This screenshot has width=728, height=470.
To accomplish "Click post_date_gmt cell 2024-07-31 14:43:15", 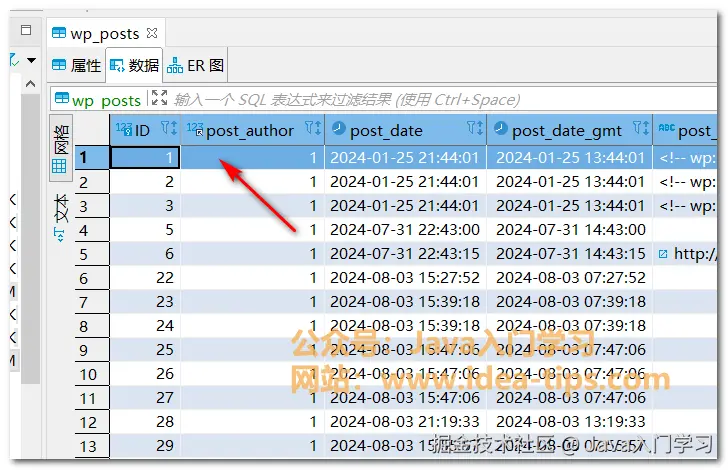I will 570,254.
